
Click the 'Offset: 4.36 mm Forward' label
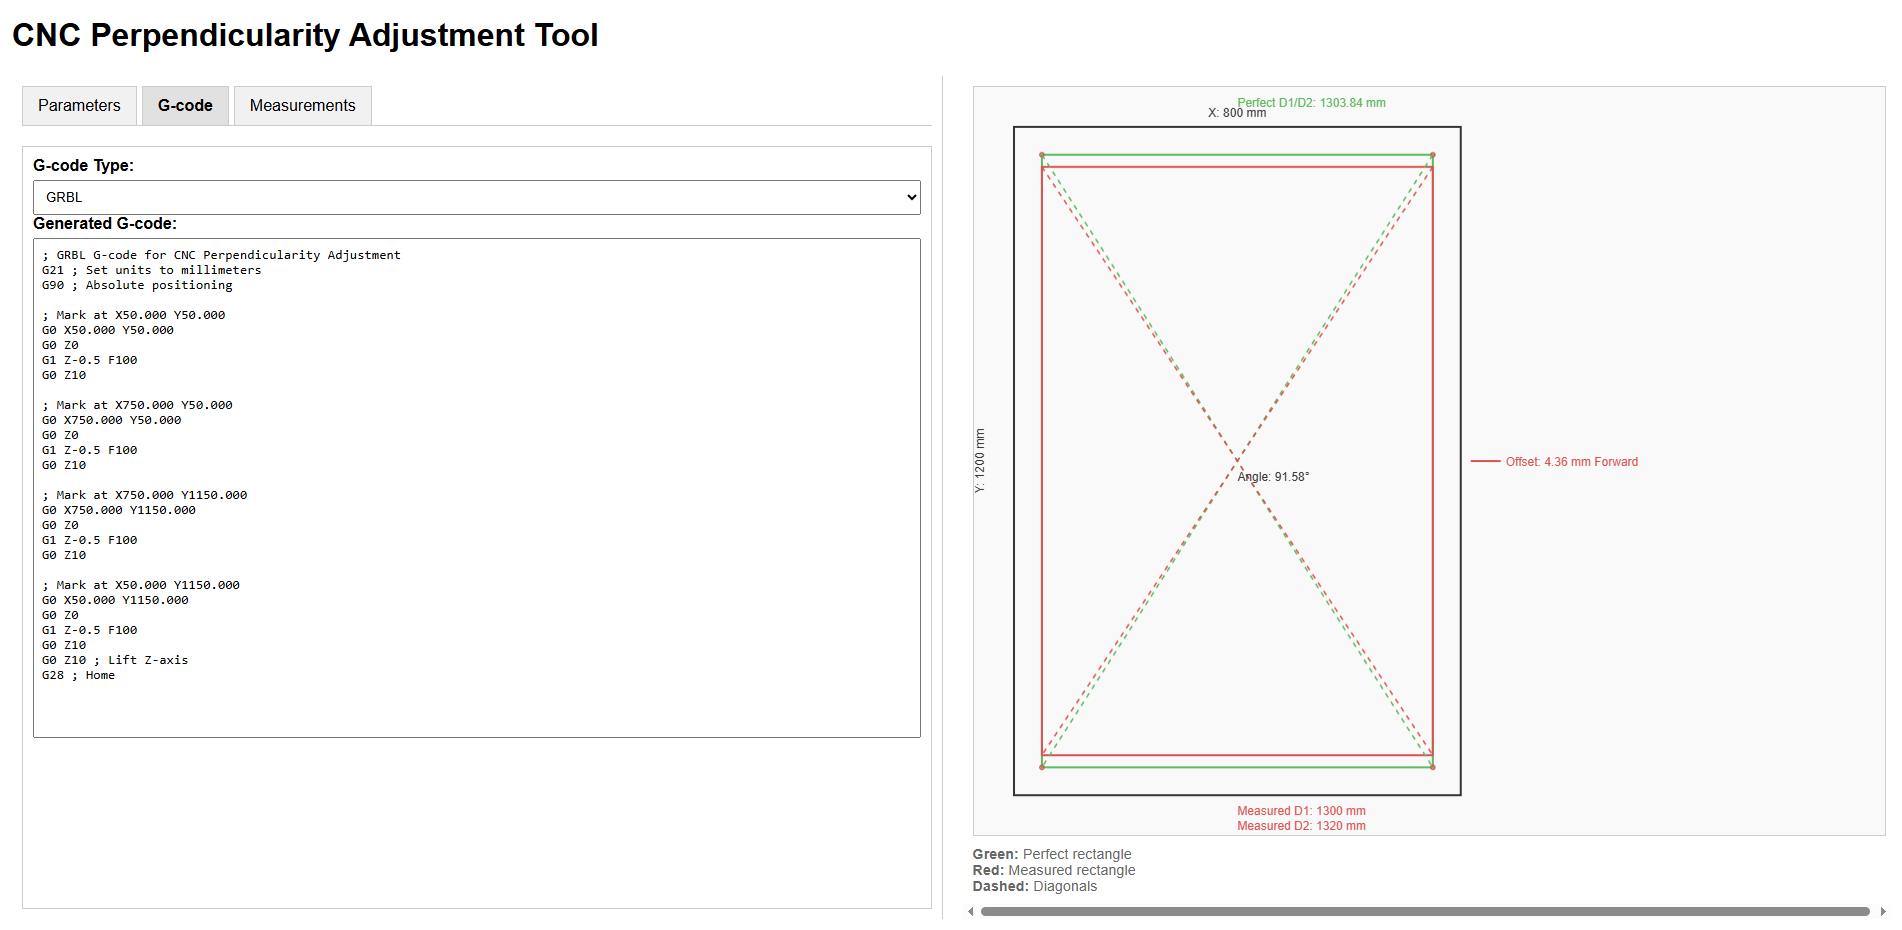point(1571,462)
